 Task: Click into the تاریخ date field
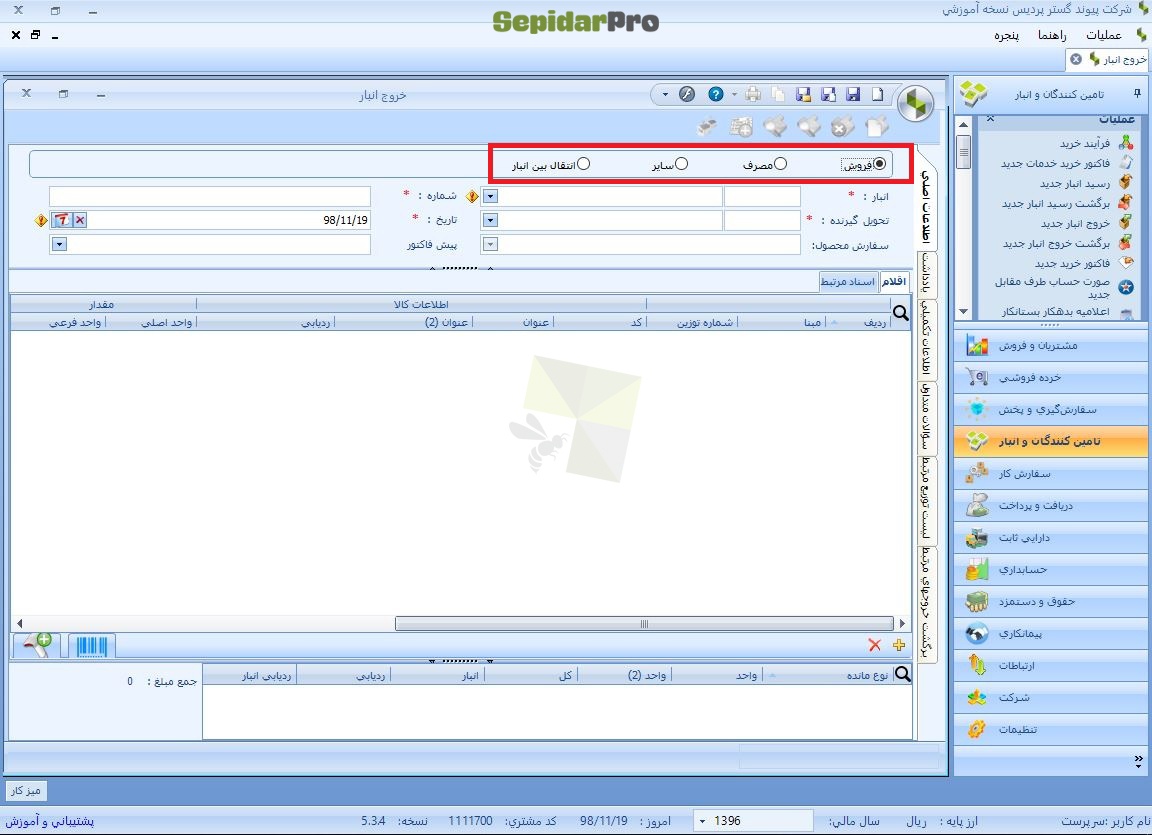[229, 220]
